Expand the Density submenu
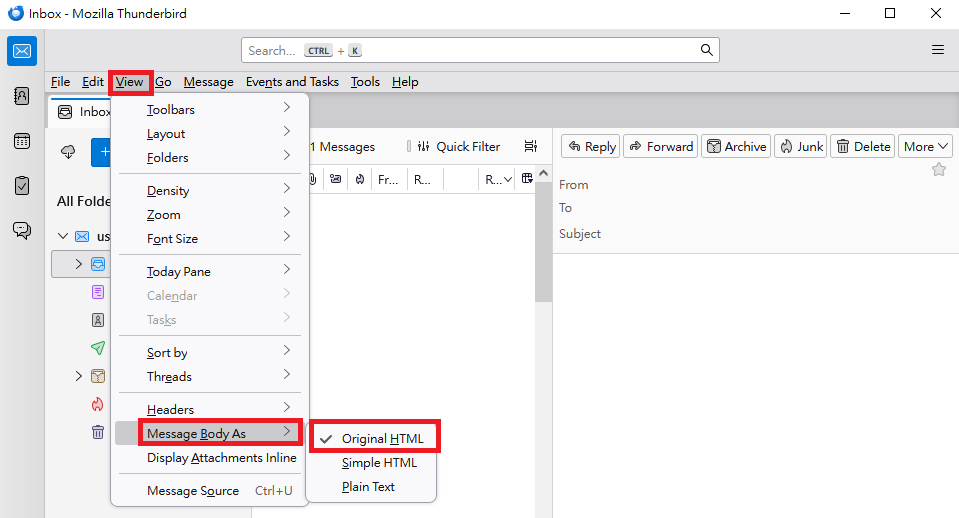Image resolution: width=959 pixels, height=518 pixels. 209,191
